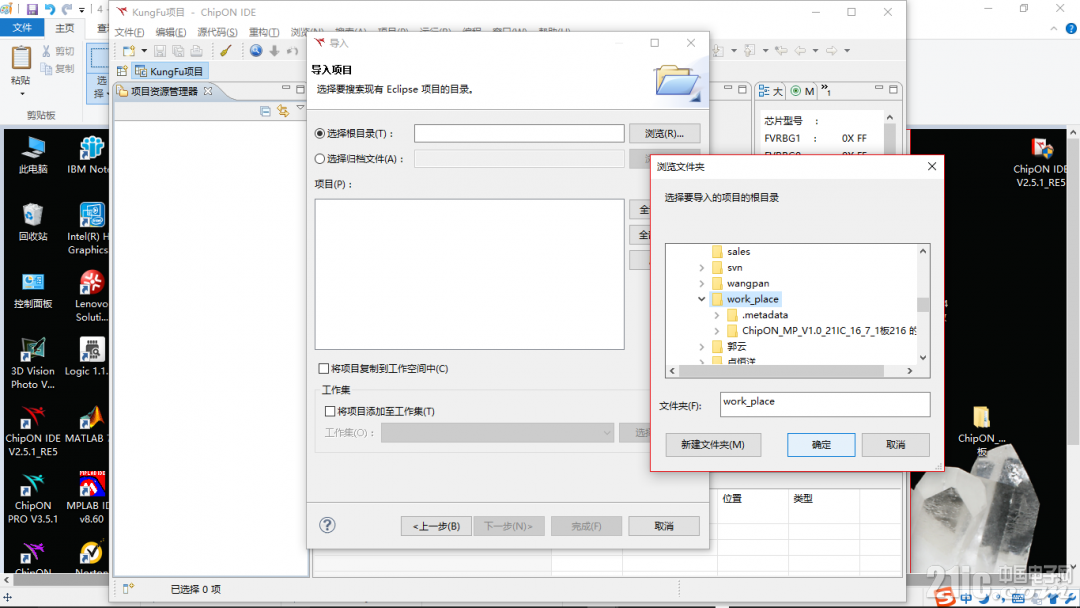Click help question mark icon in import dialog

tap(327, 525)
